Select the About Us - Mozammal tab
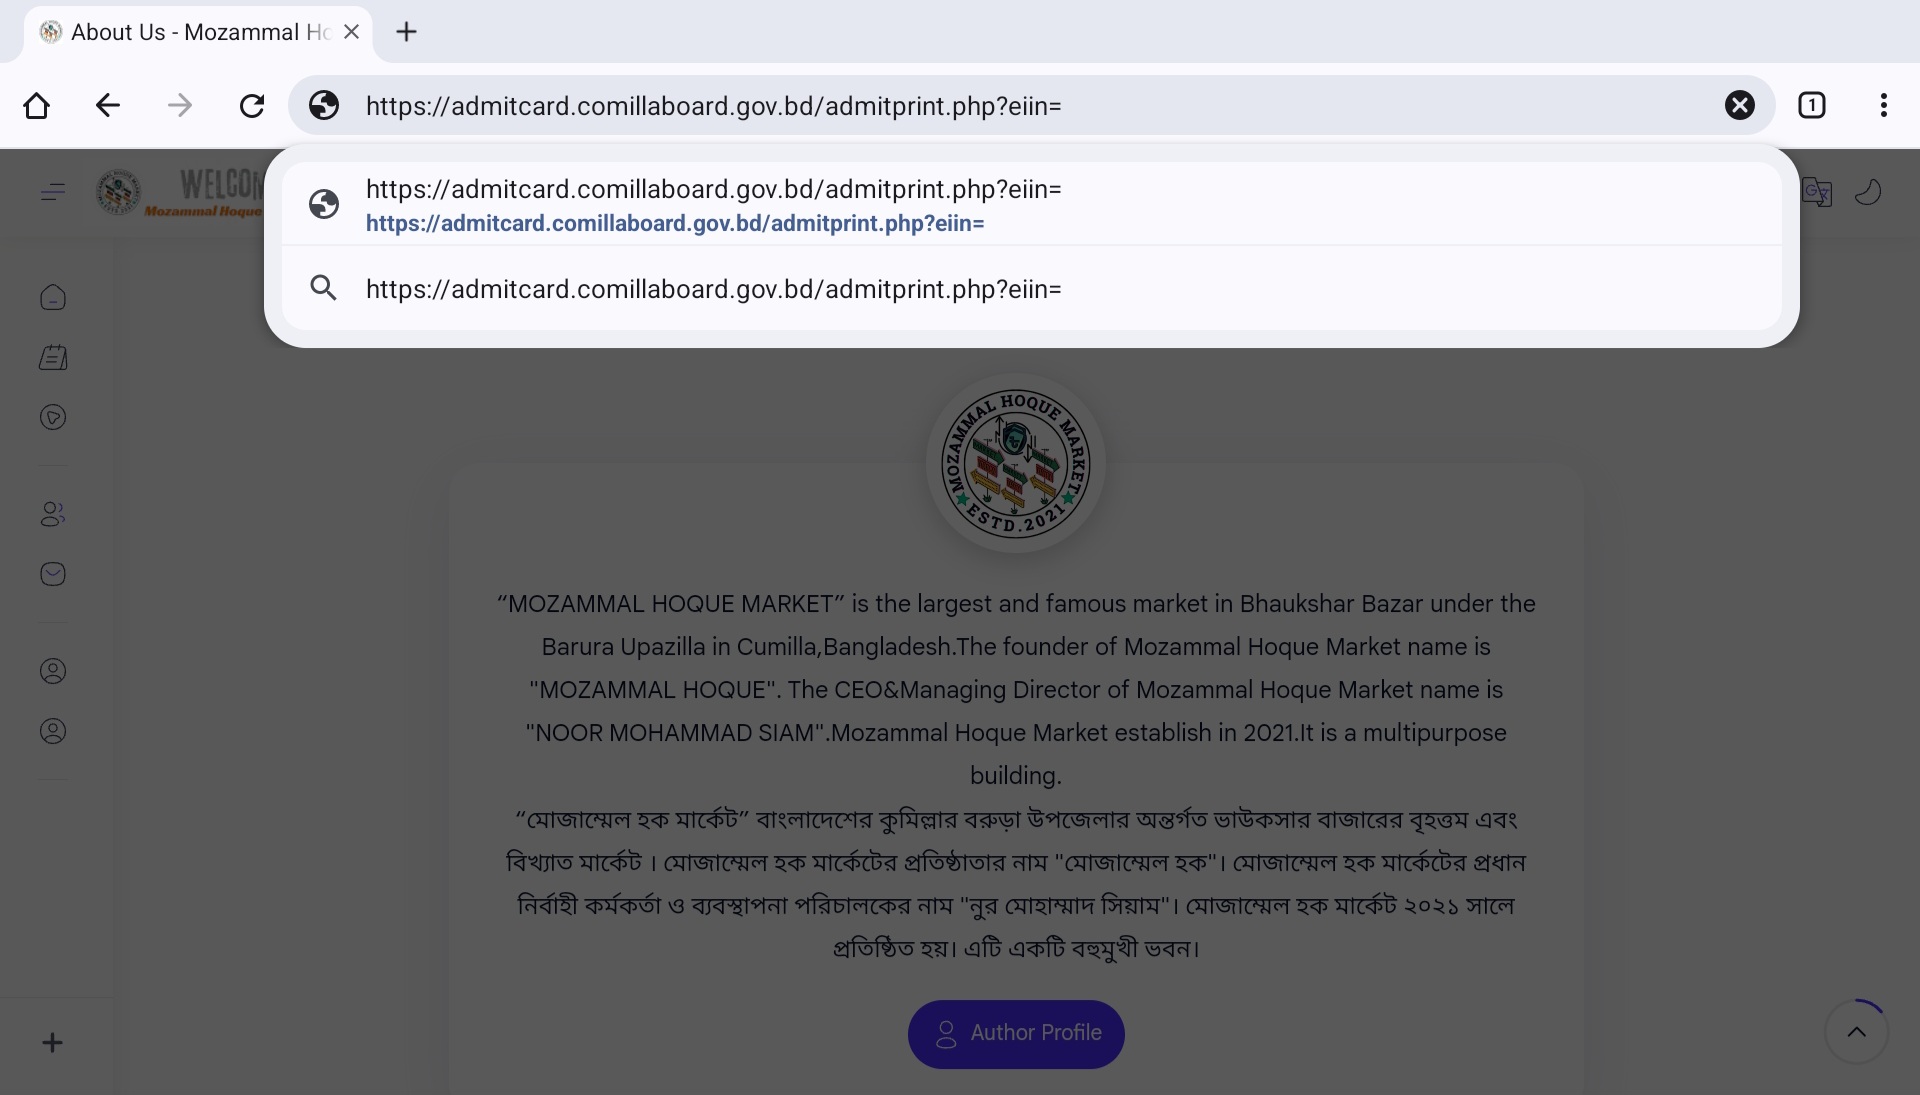The height and width of the screenshot is (1095, 1920). pos(198,32)
